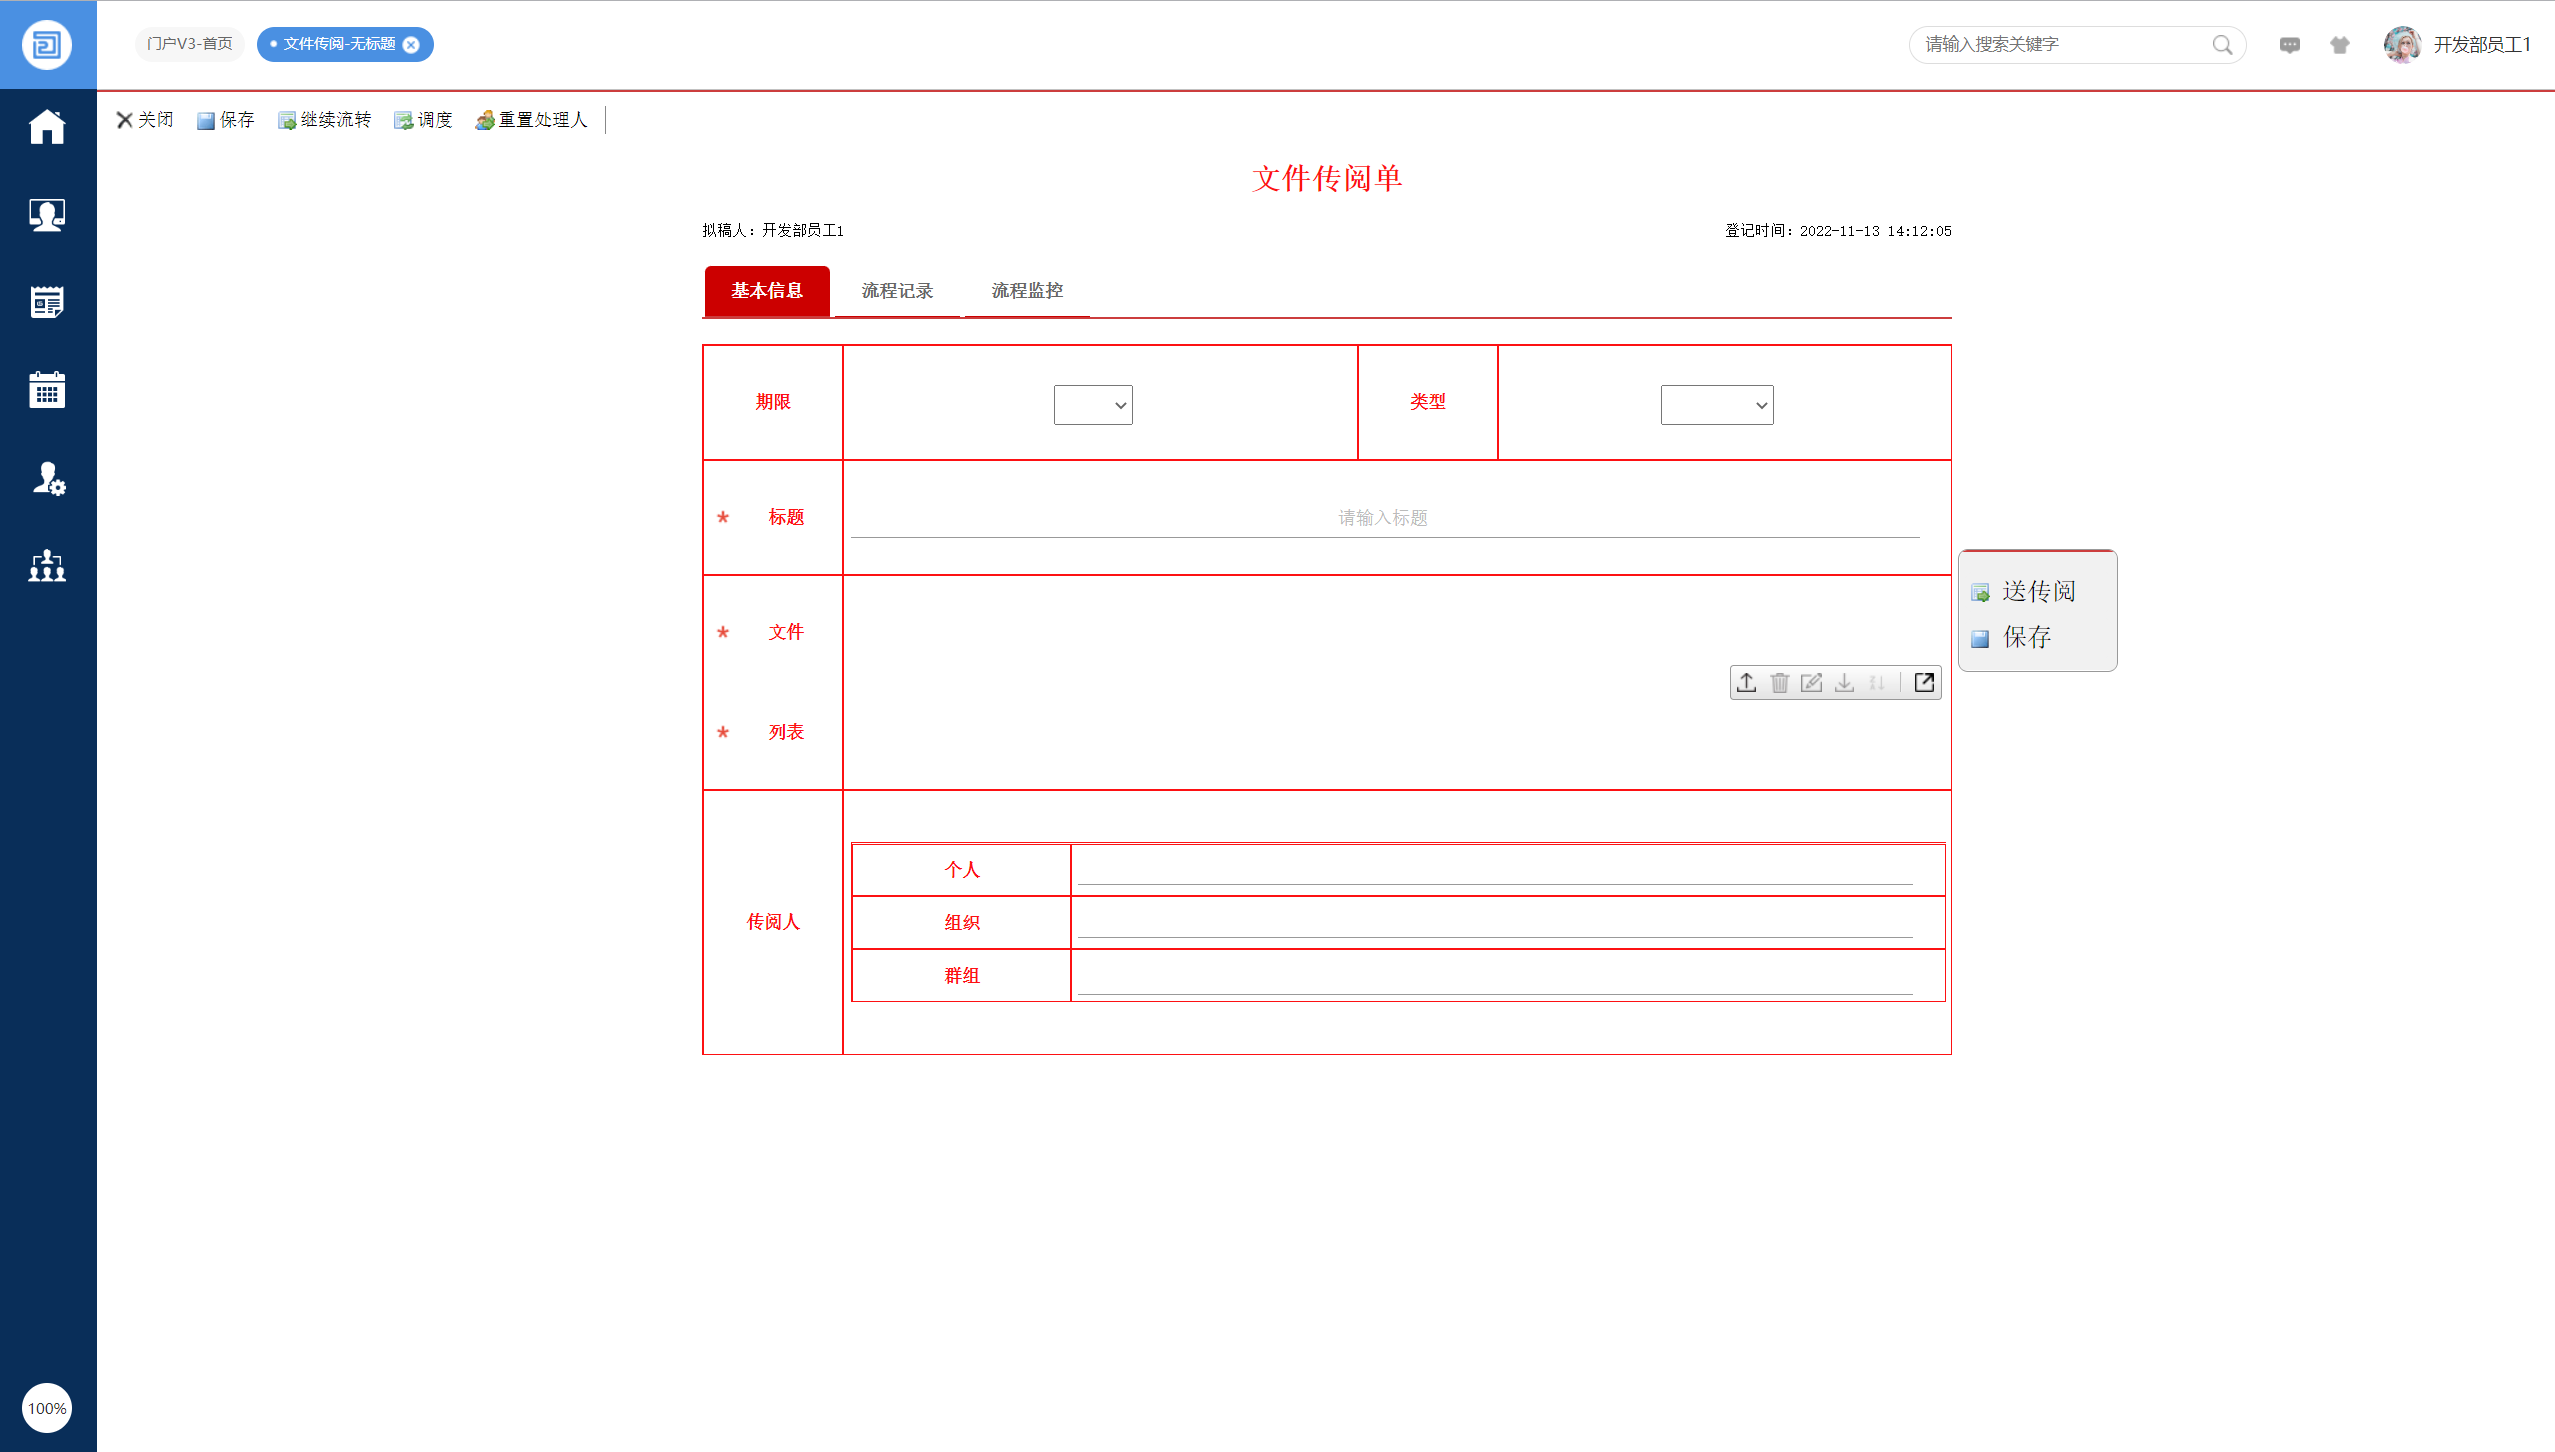Expand the 类型 dropdown
This screenshot has width=2555, height=1452.
tap(1716, 405)
